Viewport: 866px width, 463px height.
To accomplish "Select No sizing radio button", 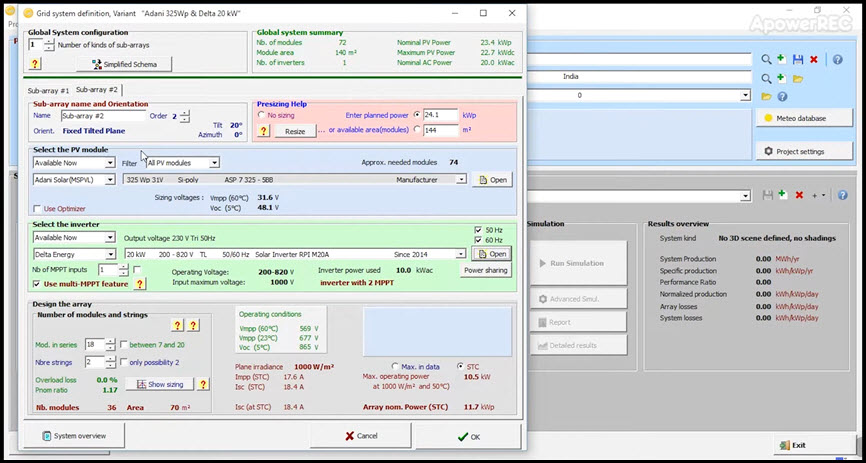I will pyautogui.click(x=262, y=115).
